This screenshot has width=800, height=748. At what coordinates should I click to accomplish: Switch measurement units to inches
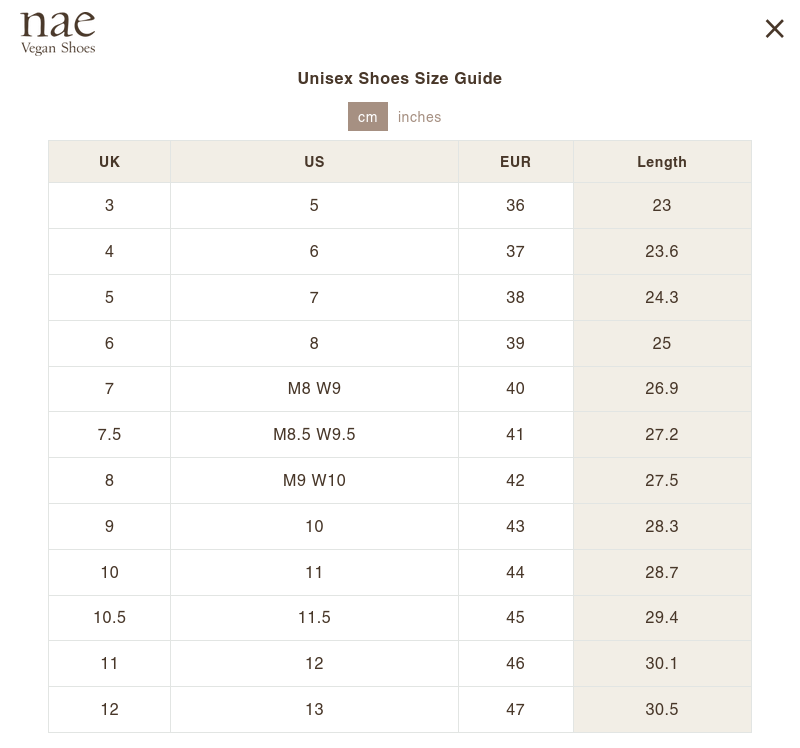coord(419,117)
